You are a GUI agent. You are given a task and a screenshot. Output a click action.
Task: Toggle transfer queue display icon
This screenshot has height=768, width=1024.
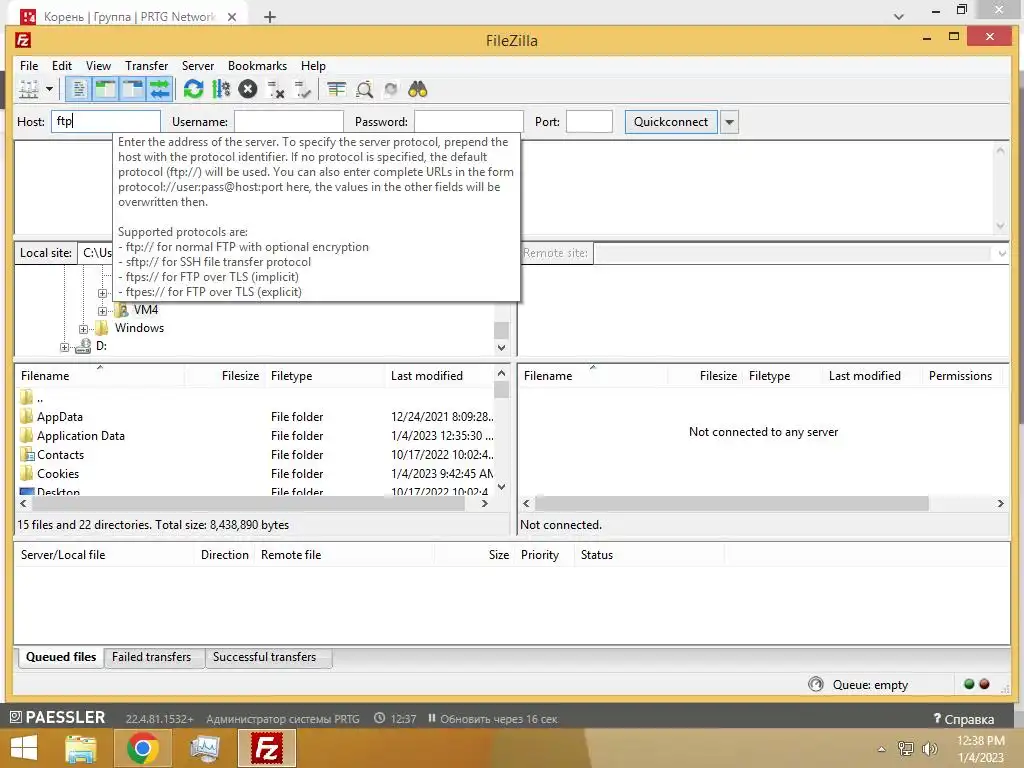click(159, 89)
